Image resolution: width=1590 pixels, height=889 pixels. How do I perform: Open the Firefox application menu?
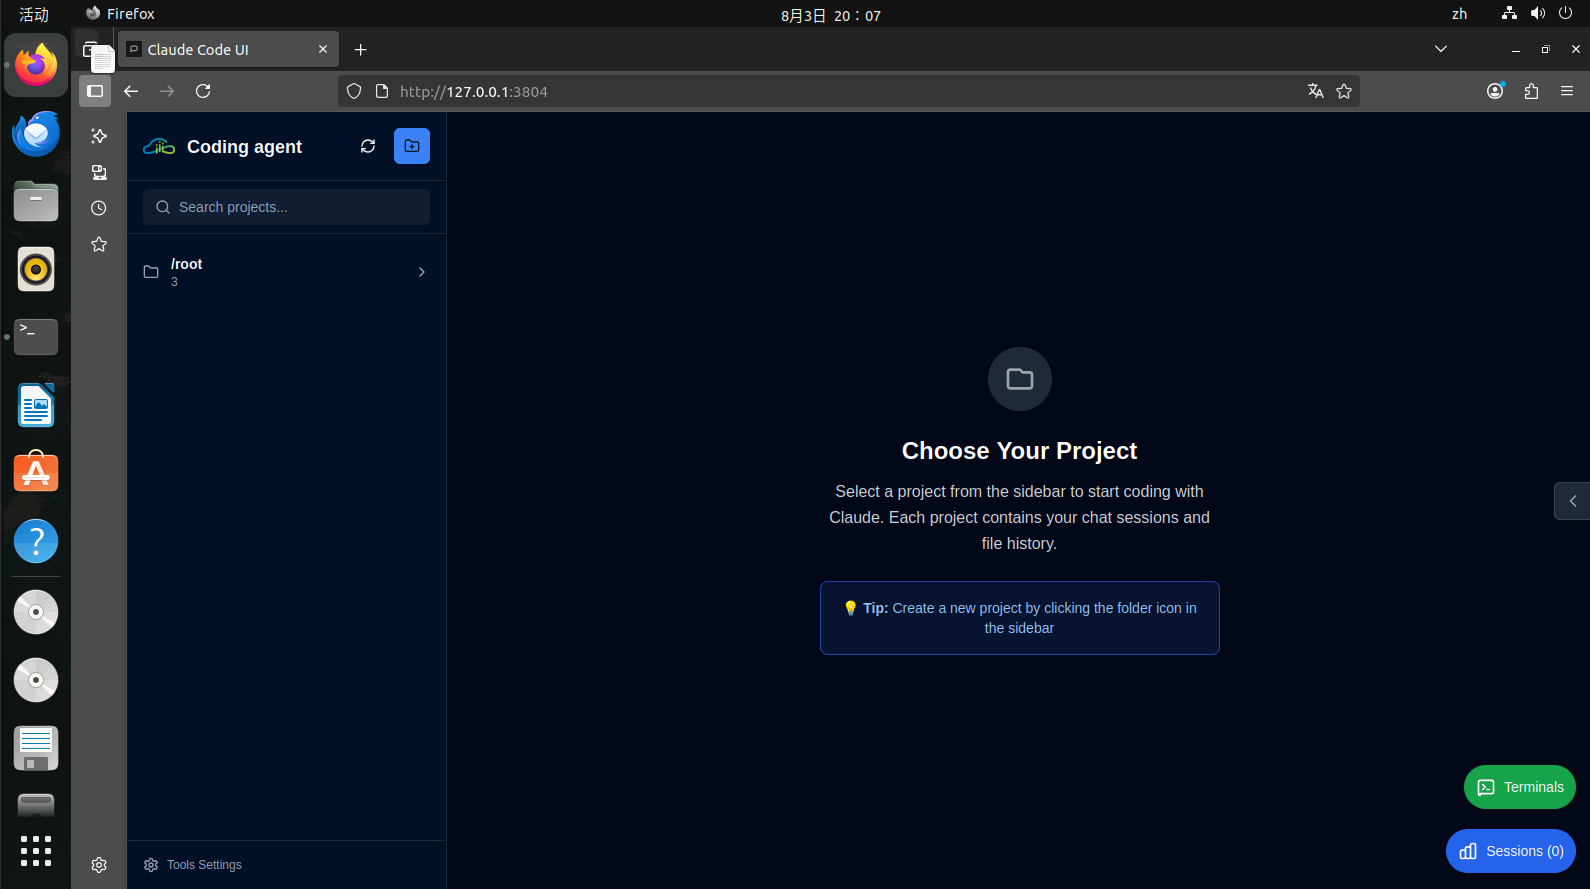click(x=1567, y=91)
